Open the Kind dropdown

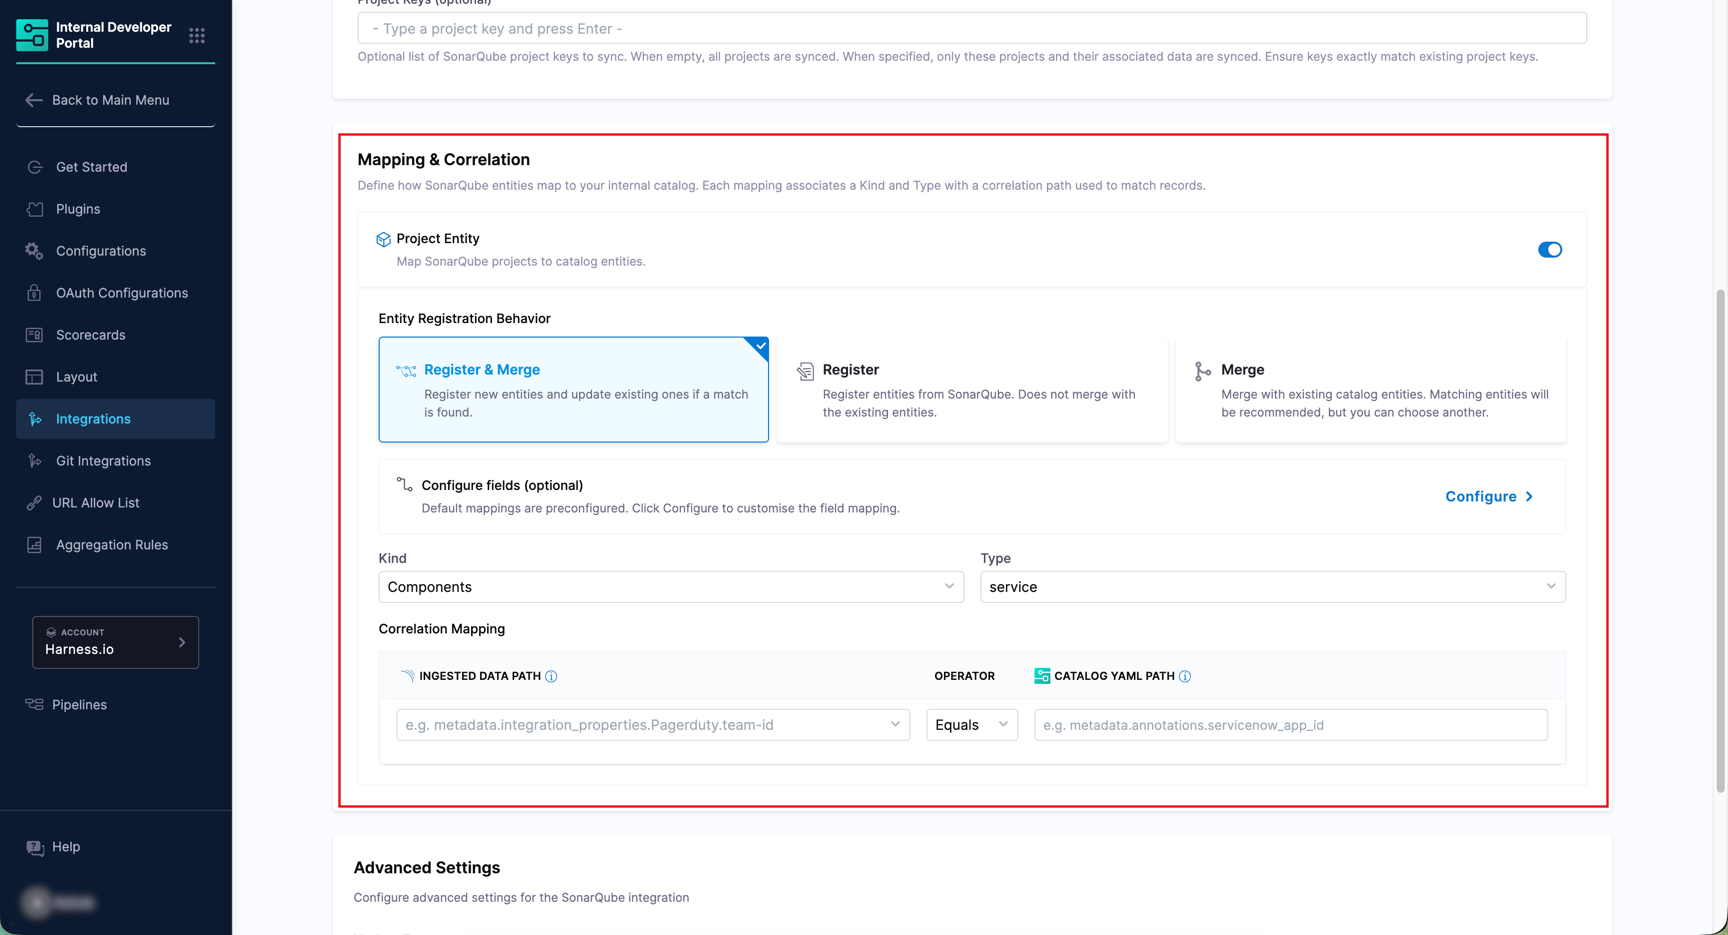(670, 587)
